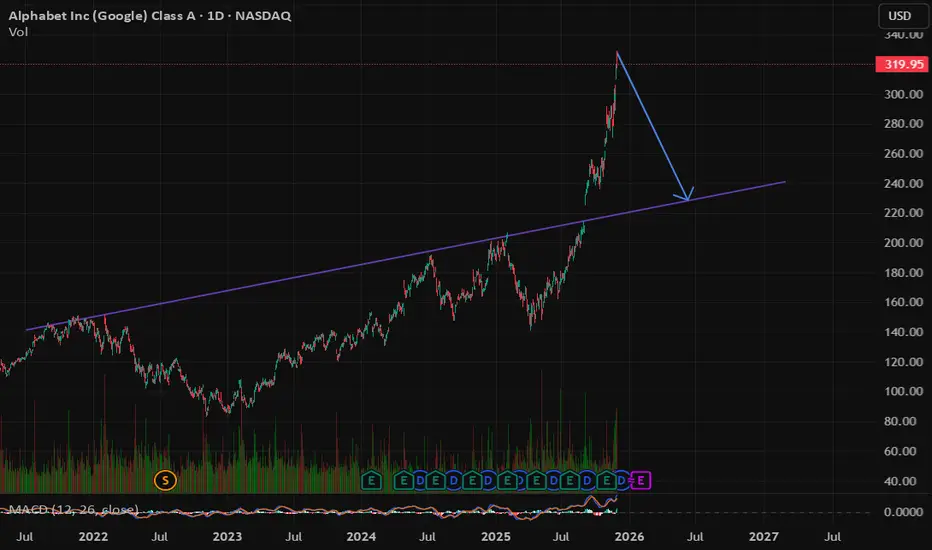
Task: Click the 0.0000 MACD axis label
Action: tap(903, 512)
